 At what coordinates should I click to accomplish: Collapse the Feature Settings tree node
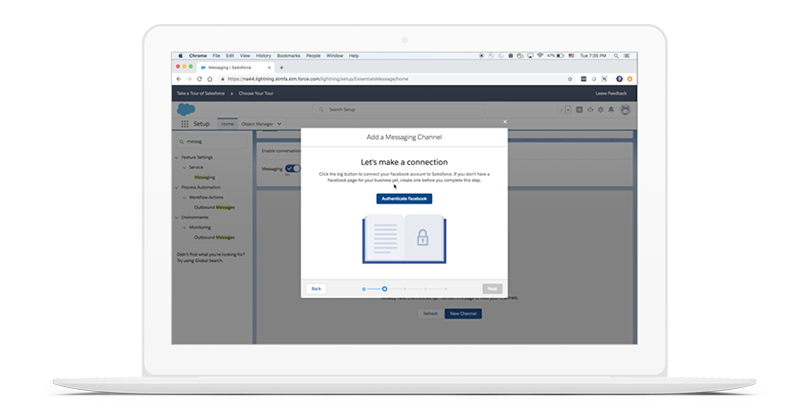click(178, 157)
